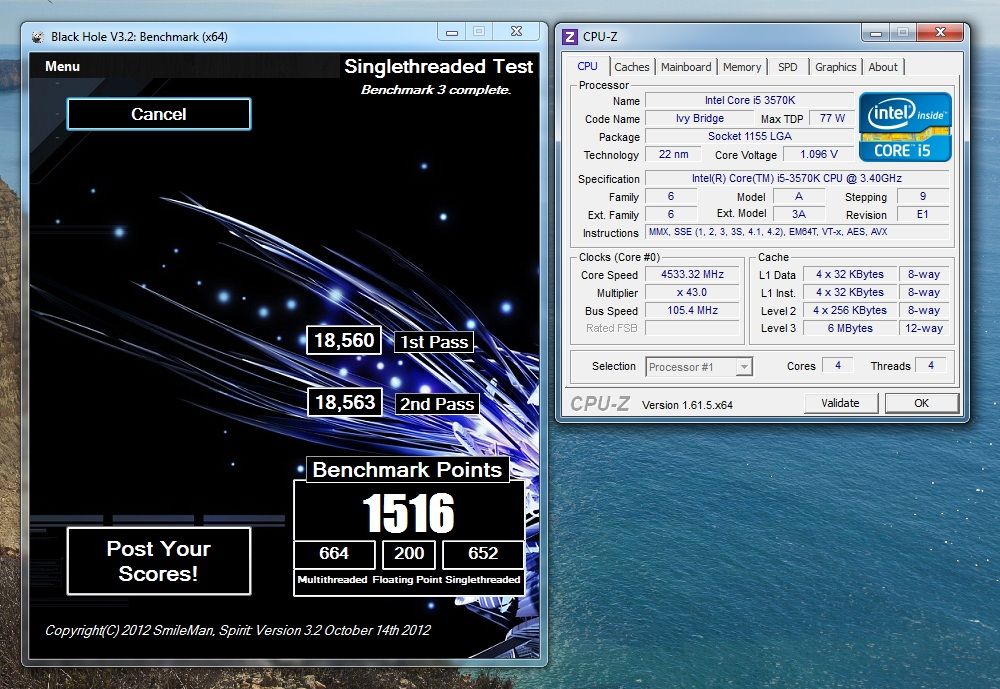Click the Core Voltage value 1.096 V
The width and height of the screenshot is (1000, 689).
click(x=818, y=154)
